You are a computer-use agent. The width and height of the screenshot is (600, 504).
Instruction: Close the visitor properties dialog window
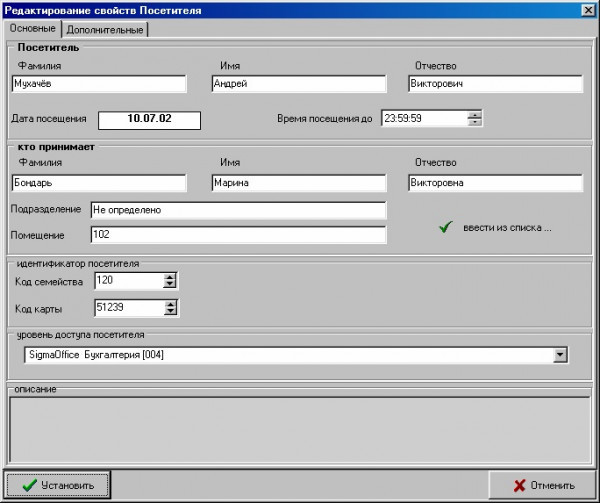tap(587, 10)
